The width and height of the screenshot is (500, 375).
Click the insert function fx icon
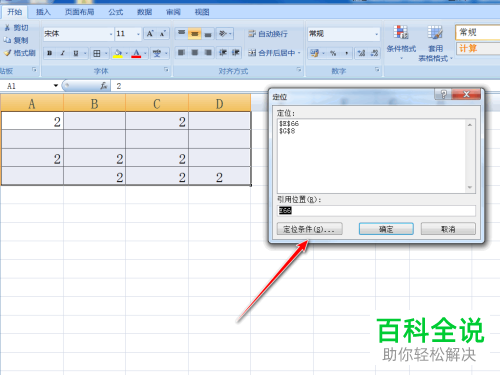click(104, 86)
